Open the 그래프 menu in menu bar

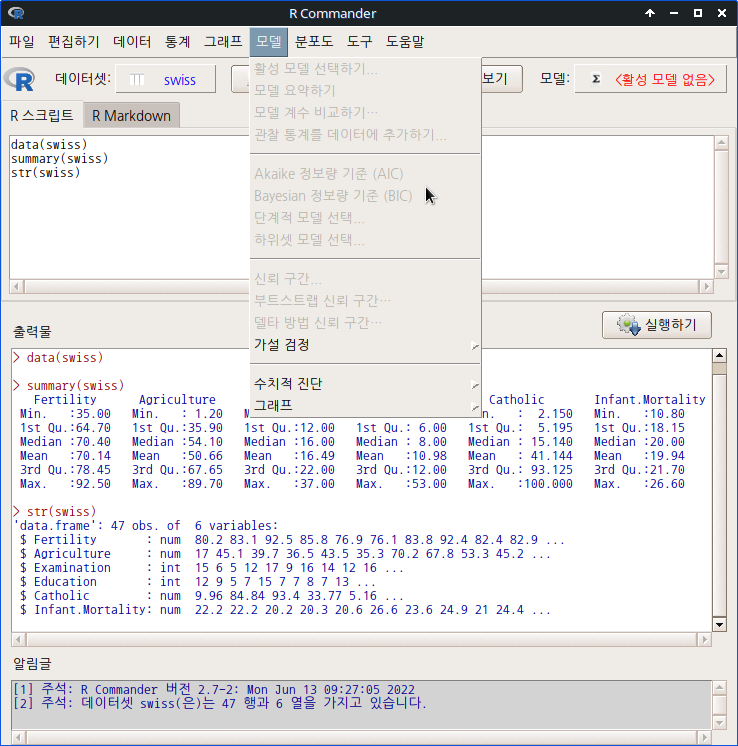point(223,42)
